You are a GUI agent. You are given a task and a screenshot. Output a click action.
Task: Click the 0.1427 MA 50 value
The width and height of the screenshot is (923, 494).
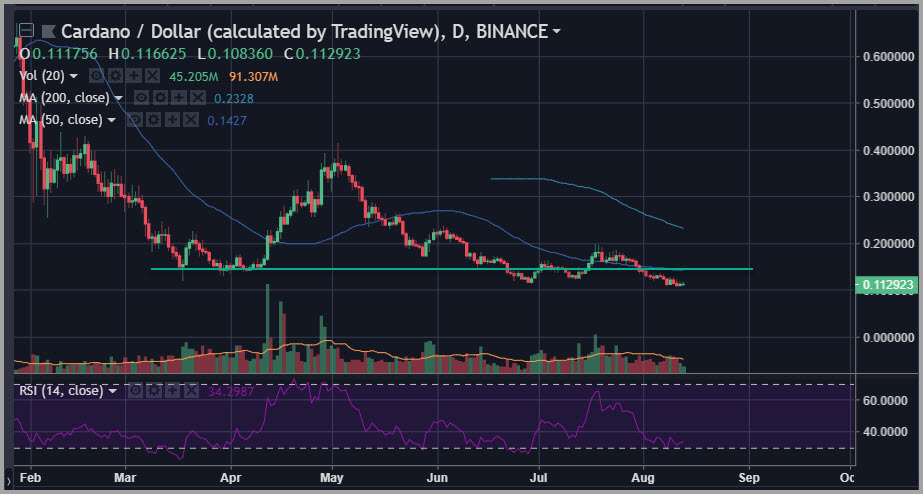pyautogui.click(x=227, y=121)
